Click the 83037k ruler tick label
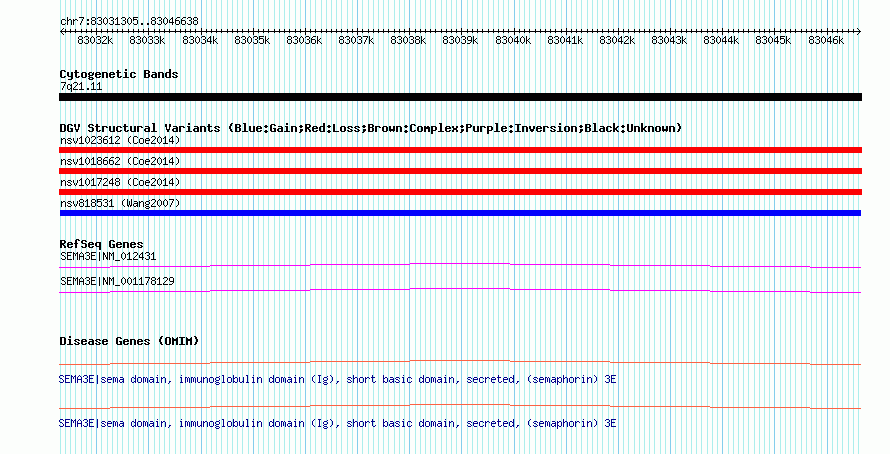Viewport: 890px width, 454px height. pyautogui.click(x=356, y=41)
